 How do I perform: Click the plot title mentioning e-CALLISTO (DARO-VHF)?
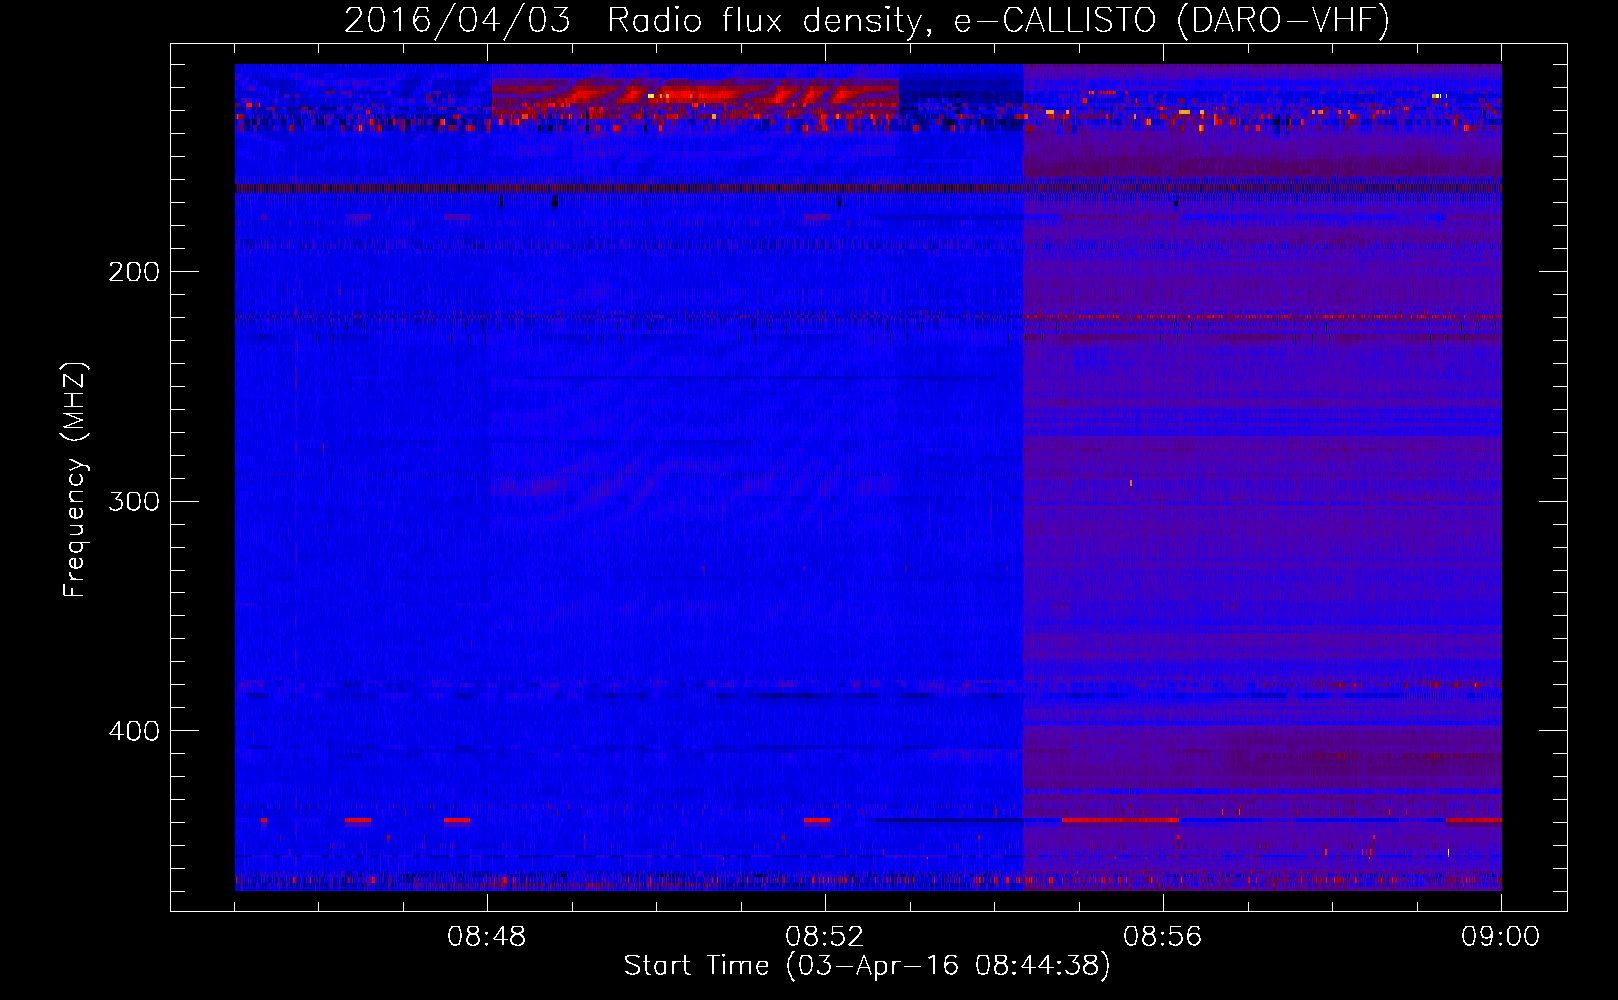coord(867,20)
